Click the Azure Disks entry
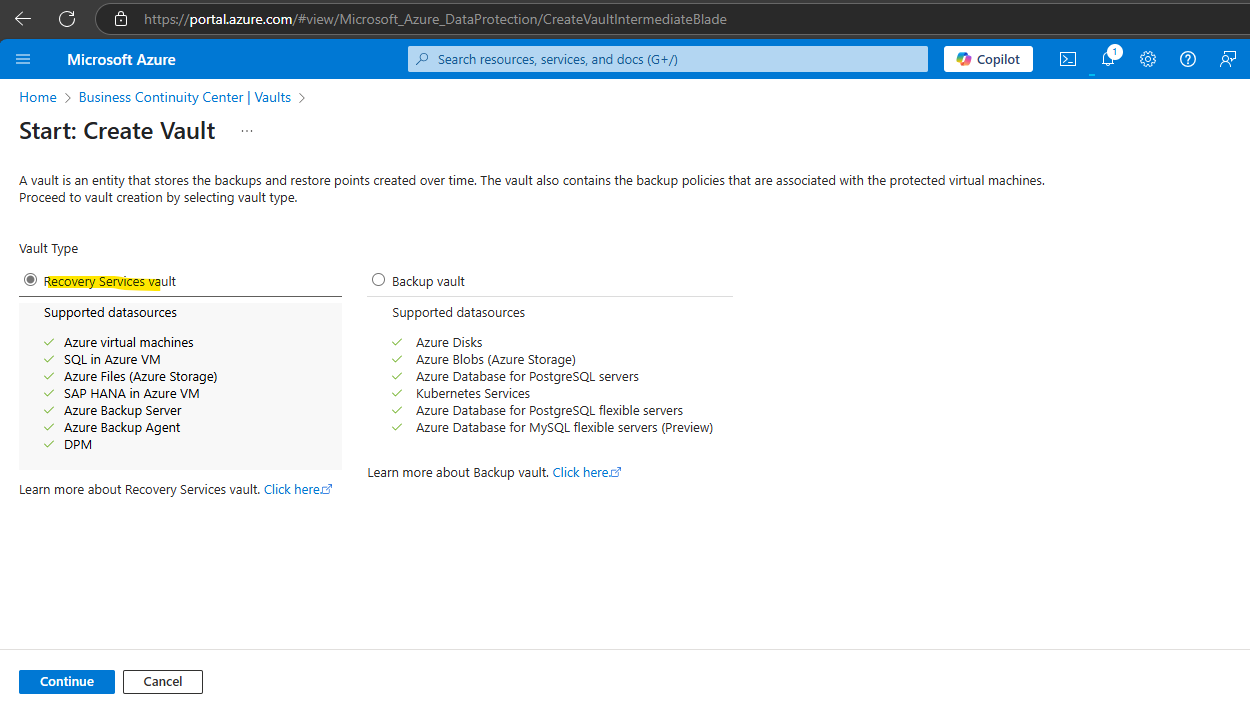1250x709 pixels. [449, 342]
